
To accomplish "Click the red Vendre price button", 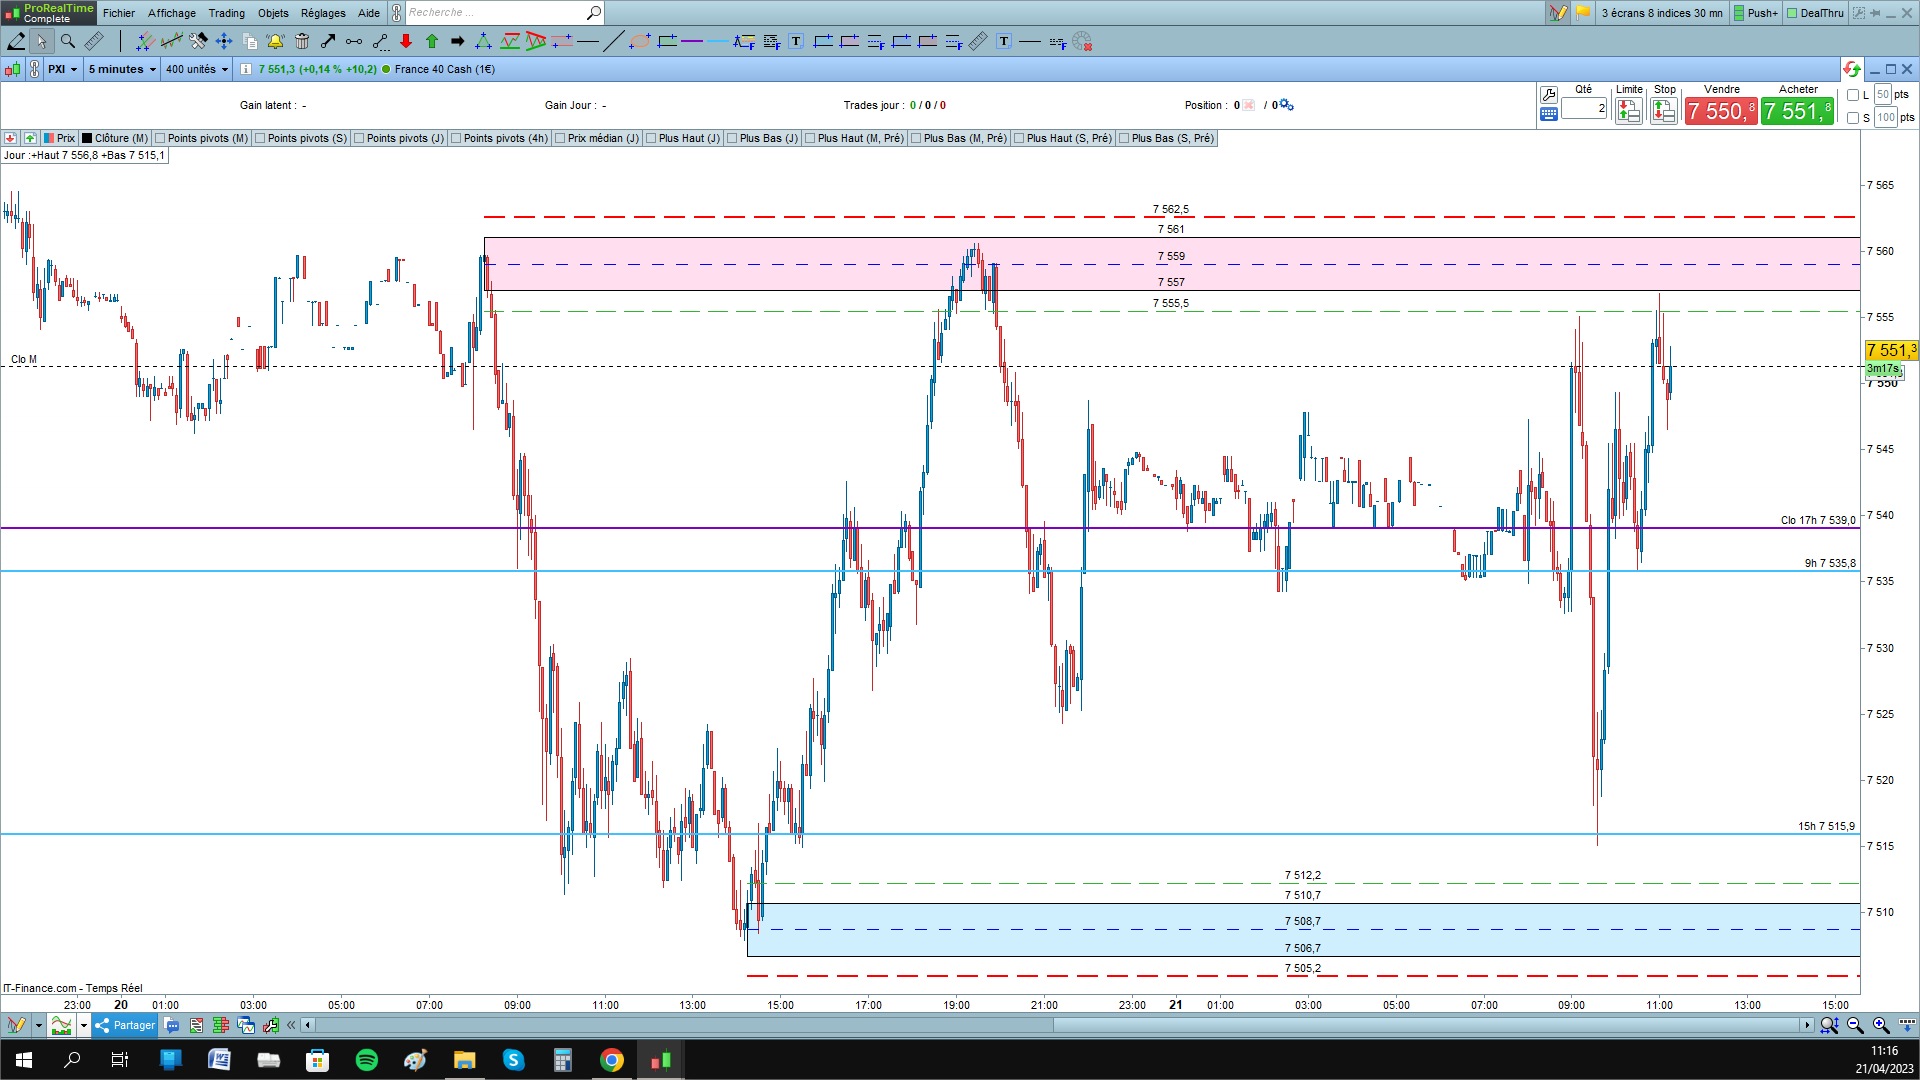I will pyautogui.click(x=1720, y=111).
